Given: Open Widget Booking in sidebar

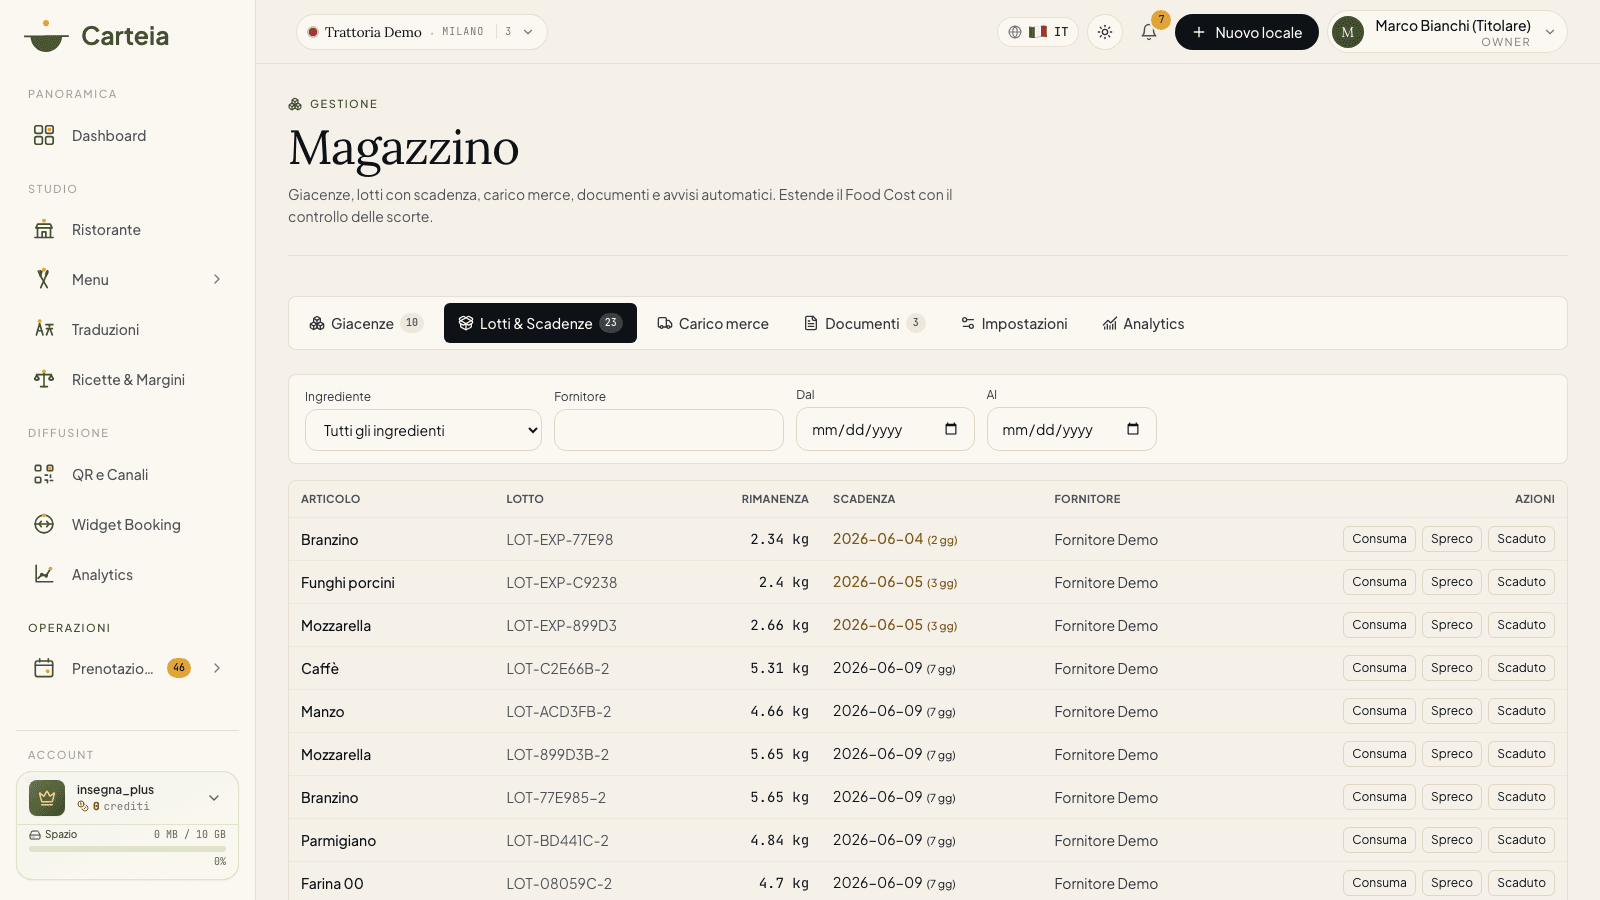Looking at the screenshot, I should 127,525.
